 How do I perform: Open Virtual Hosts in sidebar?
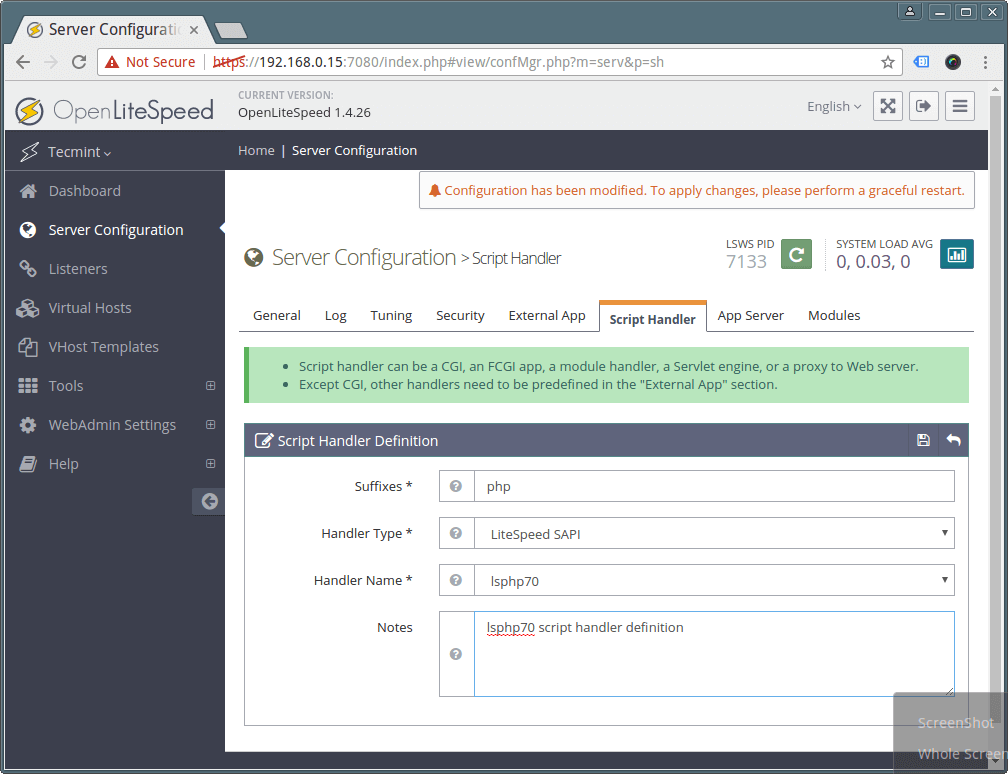pyautogui.click(x=90, y=308)
